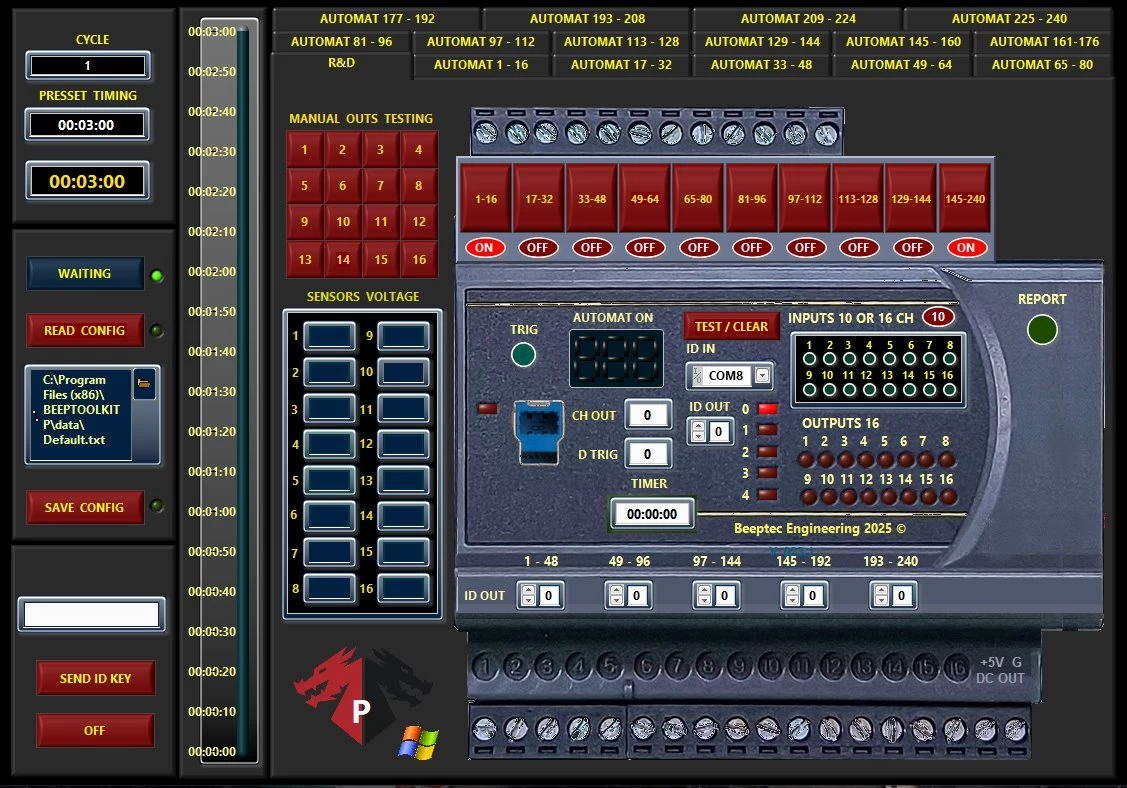Click output 16 red LED
Viewport: 1127px width, 788px height.
[949, 496]
